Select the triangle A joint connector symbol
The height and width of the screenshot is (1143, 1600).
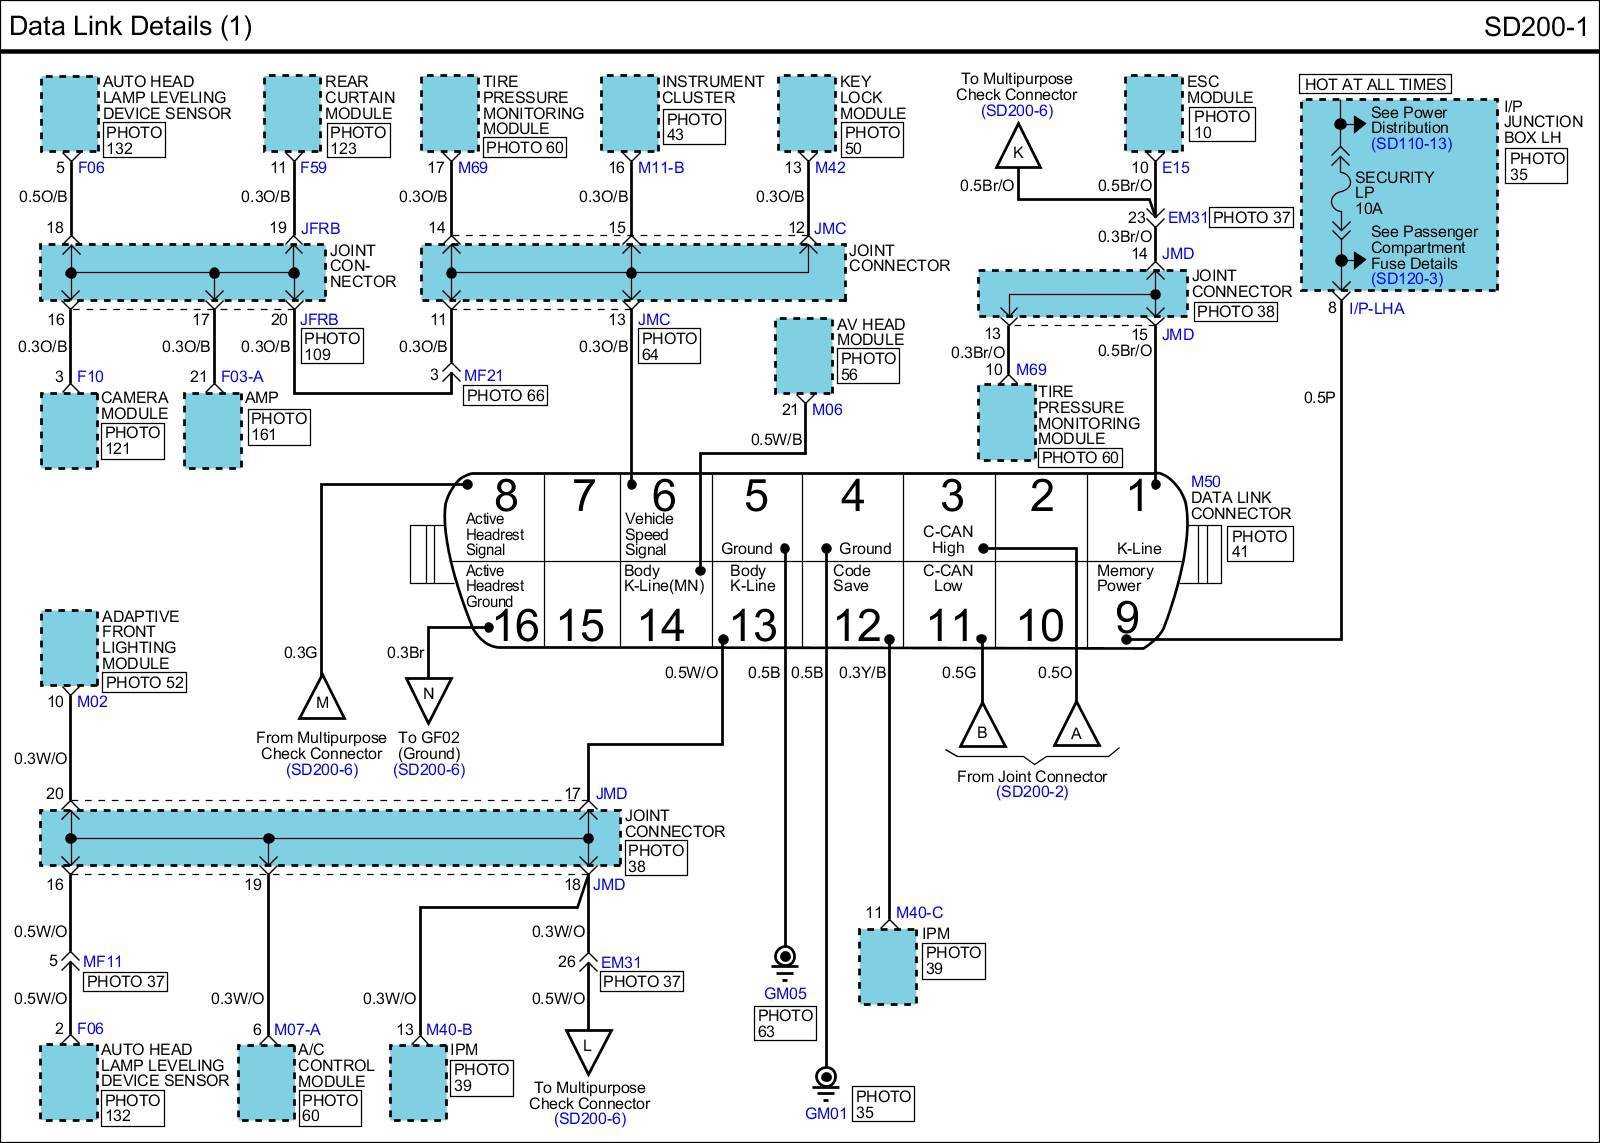(x=1076, y=729)
